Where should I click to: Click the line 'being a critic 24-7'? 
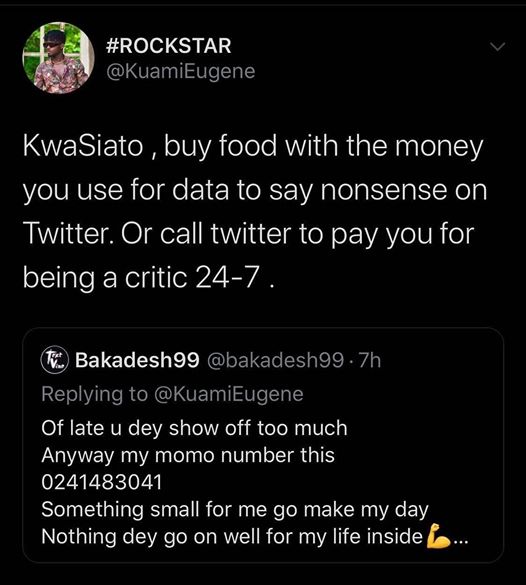pos(149,278)
